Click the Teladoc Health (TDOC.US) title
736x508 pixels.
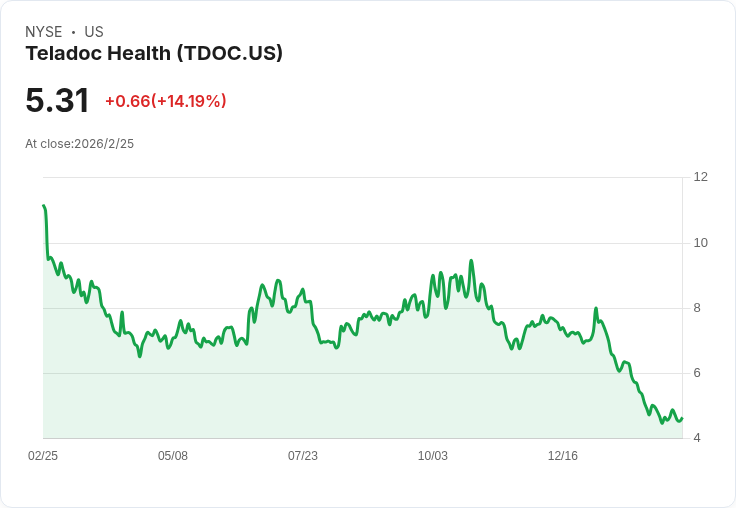coord(154,54)
